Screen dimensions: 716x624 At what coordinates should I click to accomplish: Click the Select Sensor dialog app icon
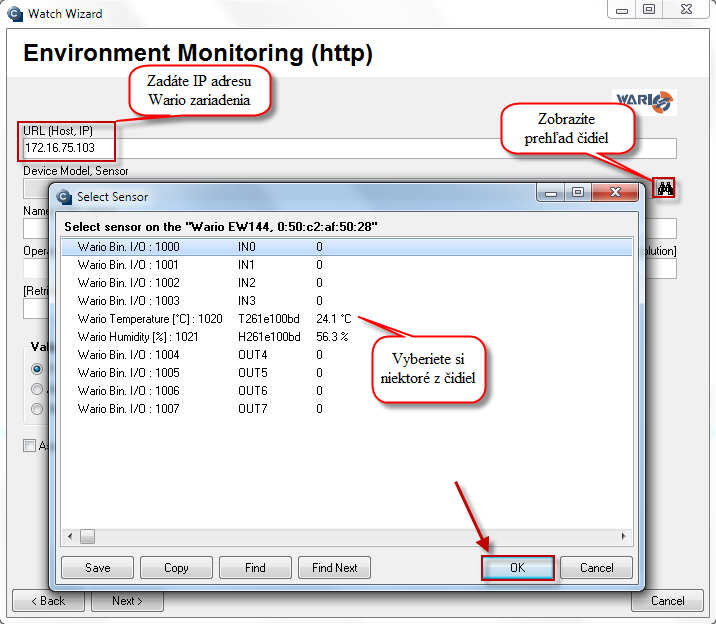(x=64, y=197)
